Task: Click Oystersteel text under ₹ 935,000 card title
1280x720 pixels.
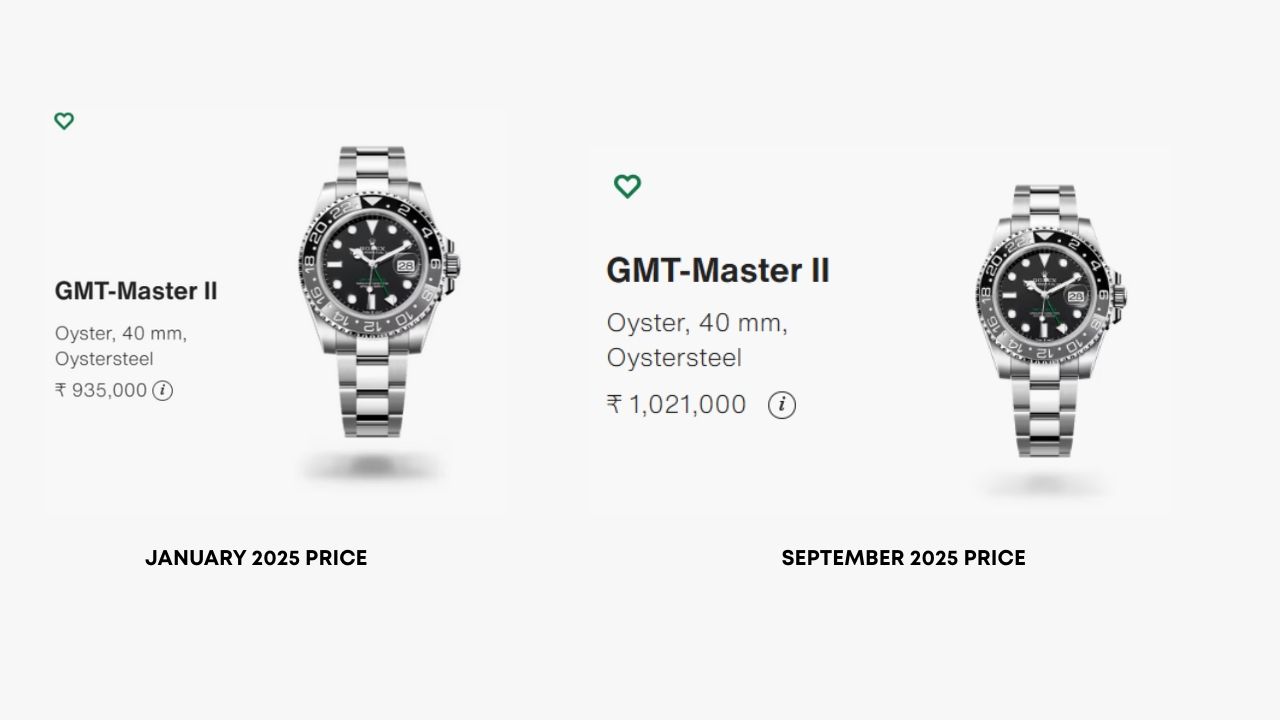Action: pyautogui.click(x=104, y=359)
